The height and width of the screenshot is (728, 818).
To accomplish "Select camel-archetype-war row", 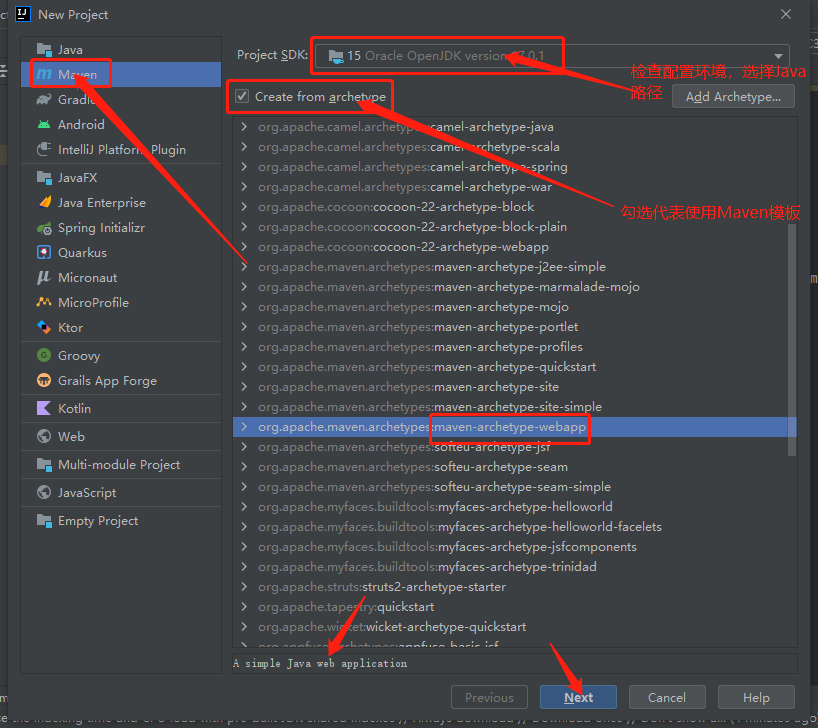I will (x=514, y=187).
